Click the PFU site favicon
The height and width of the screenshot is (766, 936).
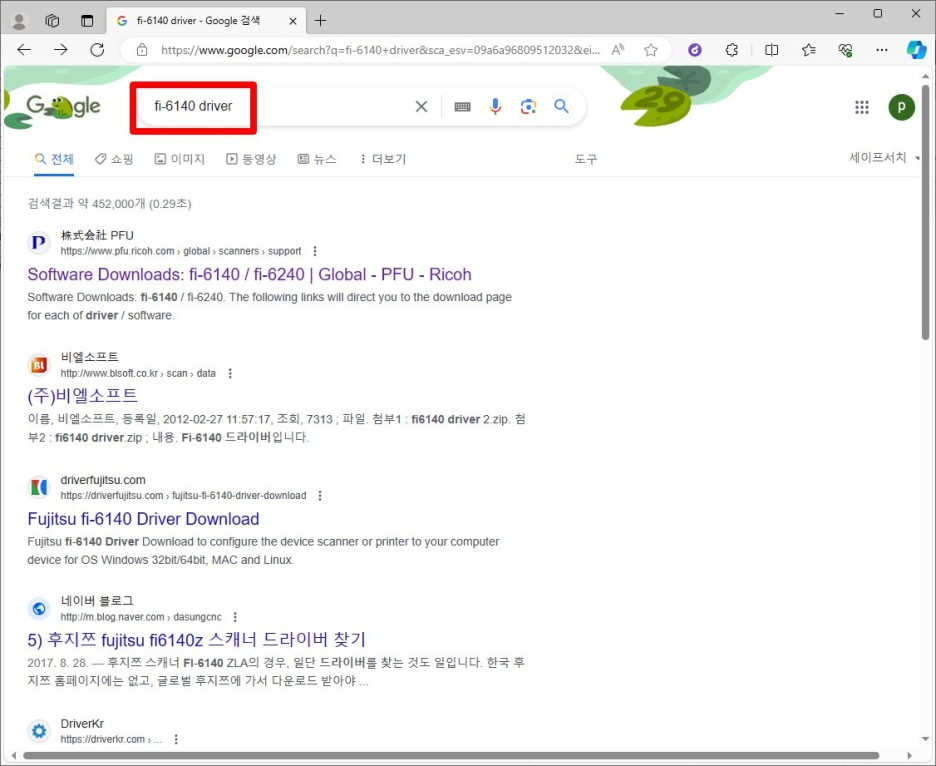click(x=39, y=242)
